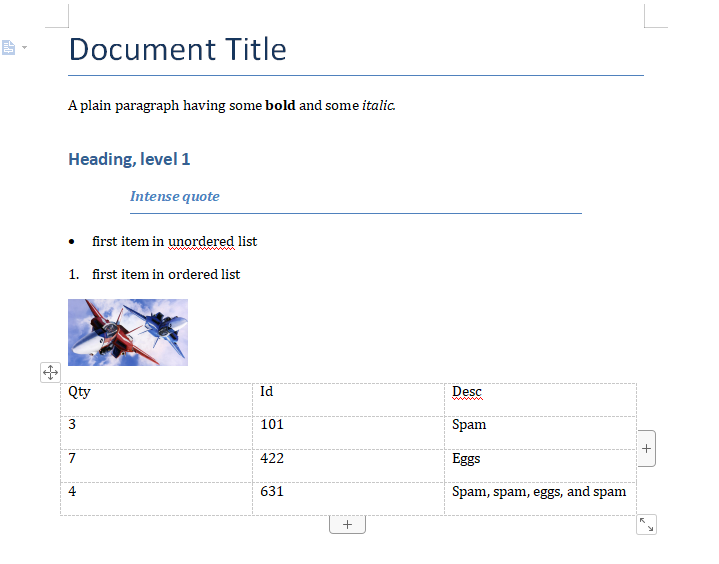
Task: Click the table move handle icon
Action: point(50,372)
